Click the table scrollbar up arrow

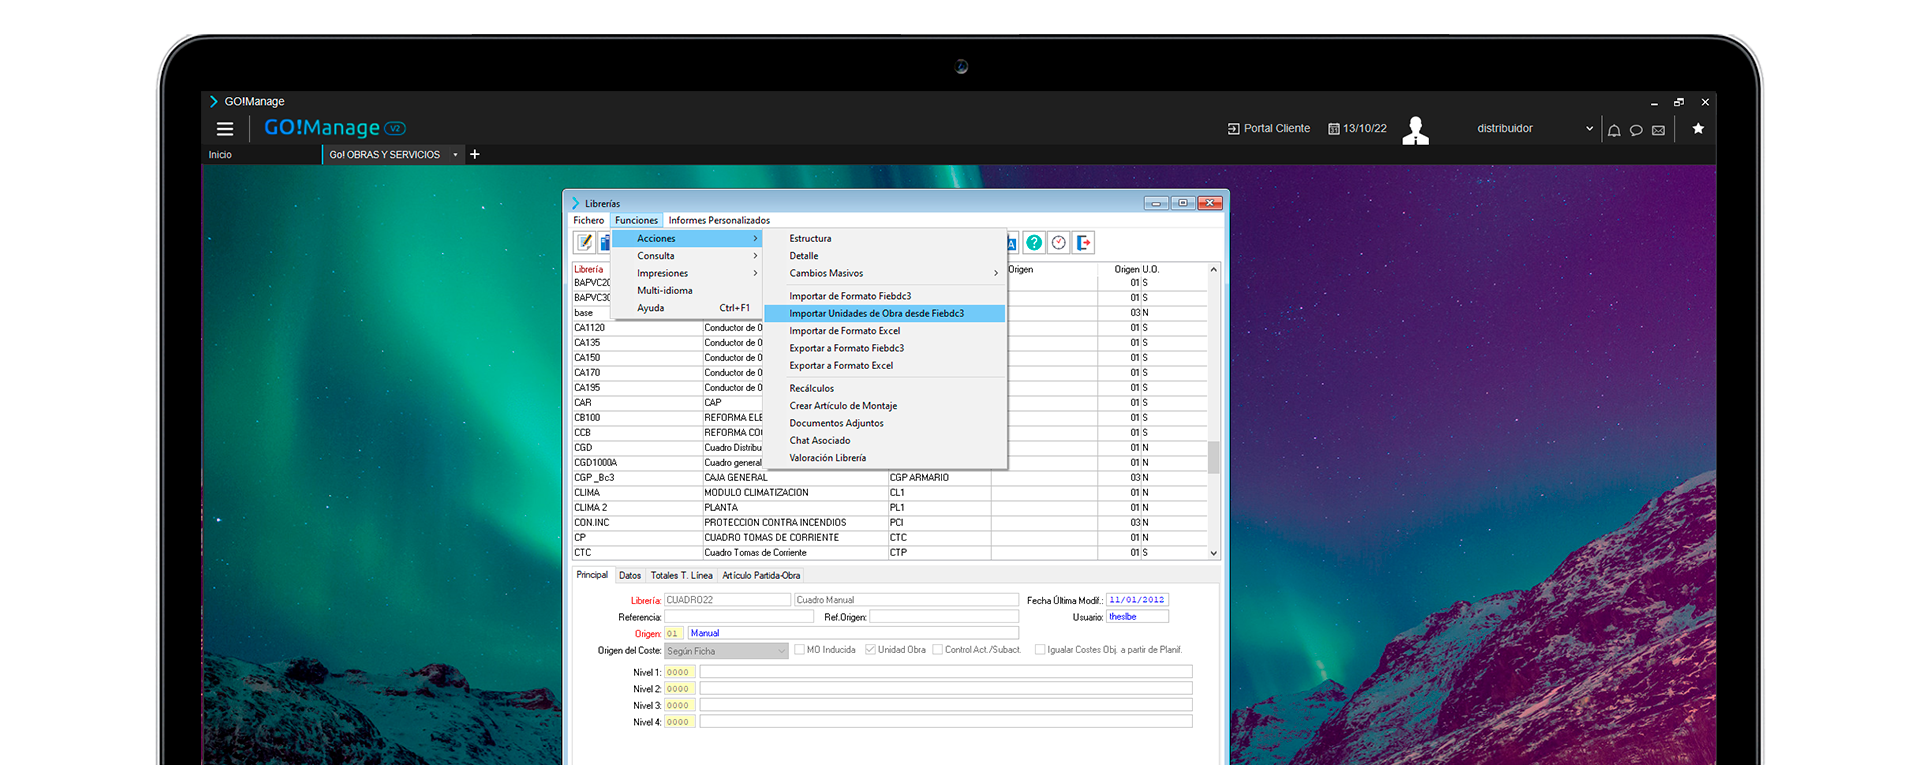point(1214,270)
